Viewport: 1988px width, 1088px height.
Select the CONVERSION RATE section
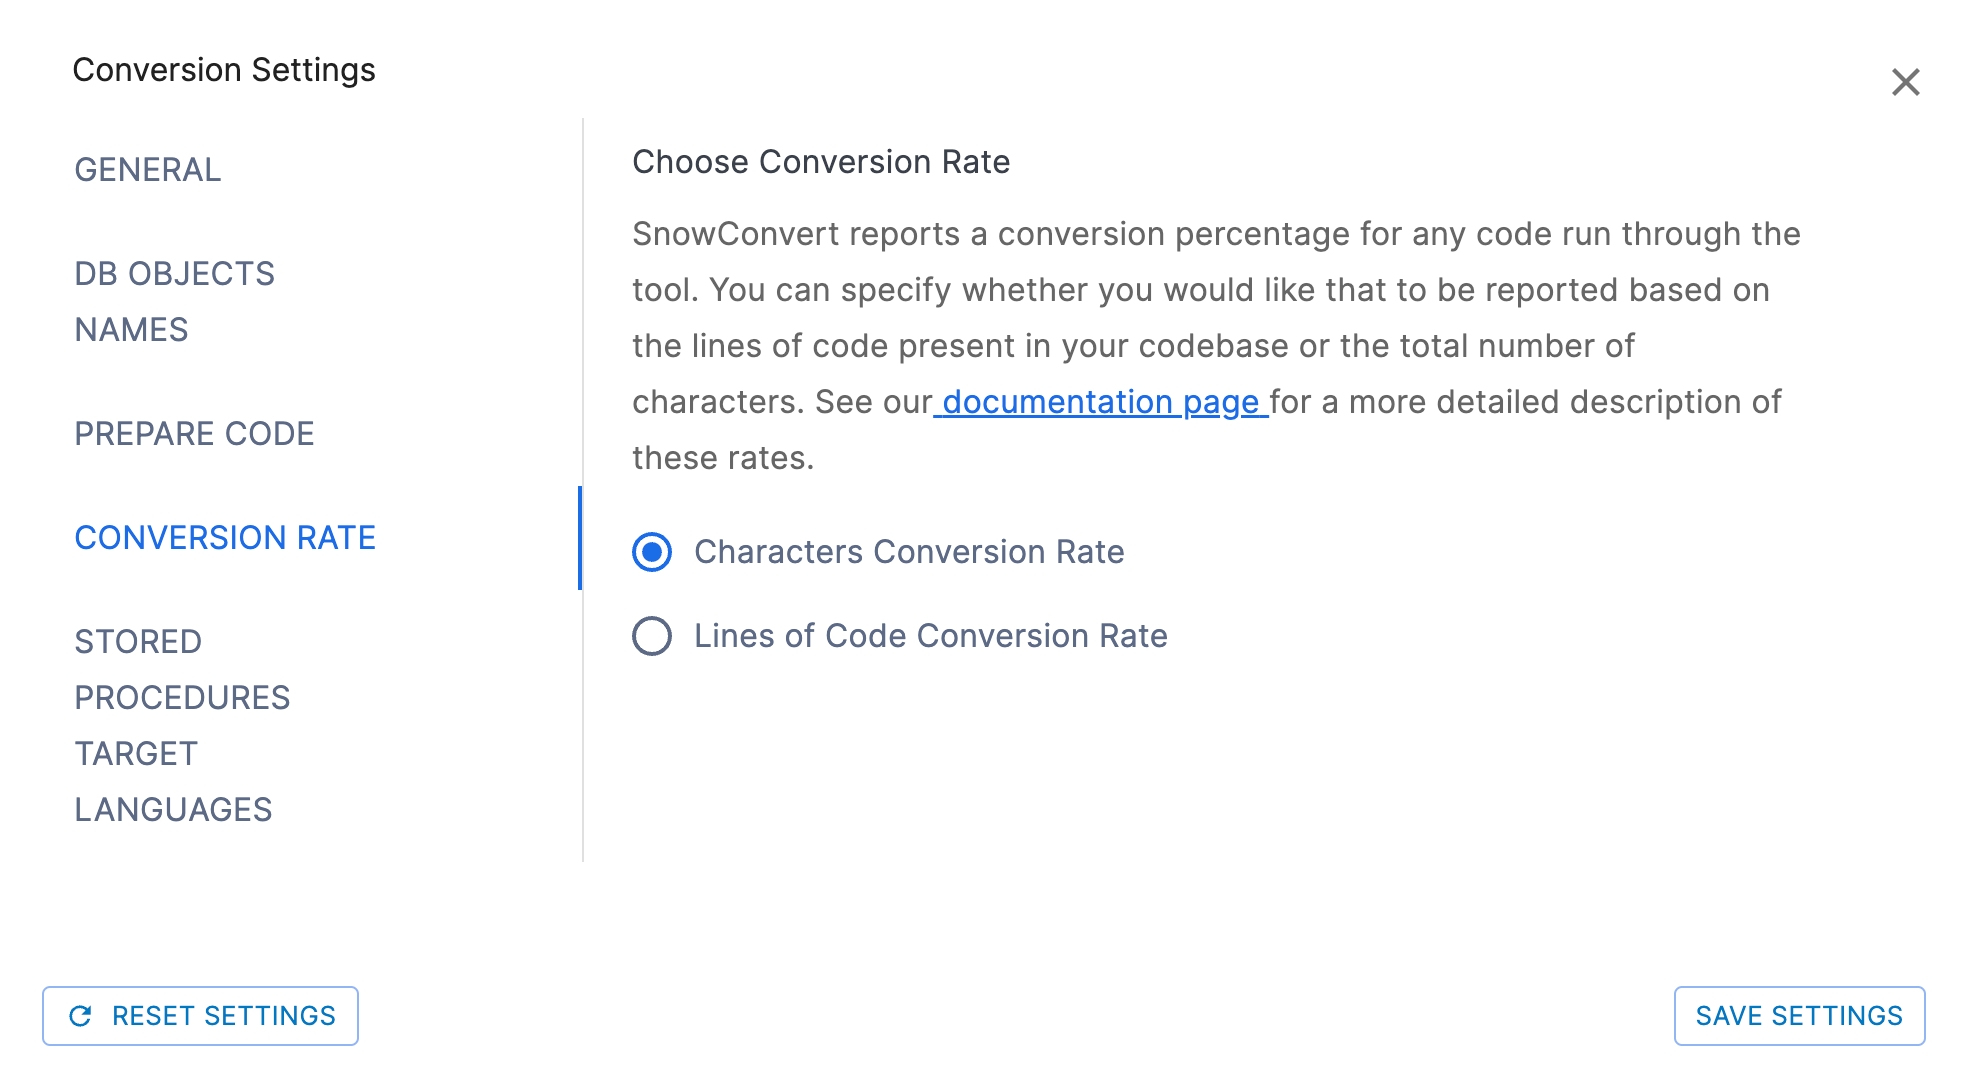pyautogui.click(x=225, y=538)
